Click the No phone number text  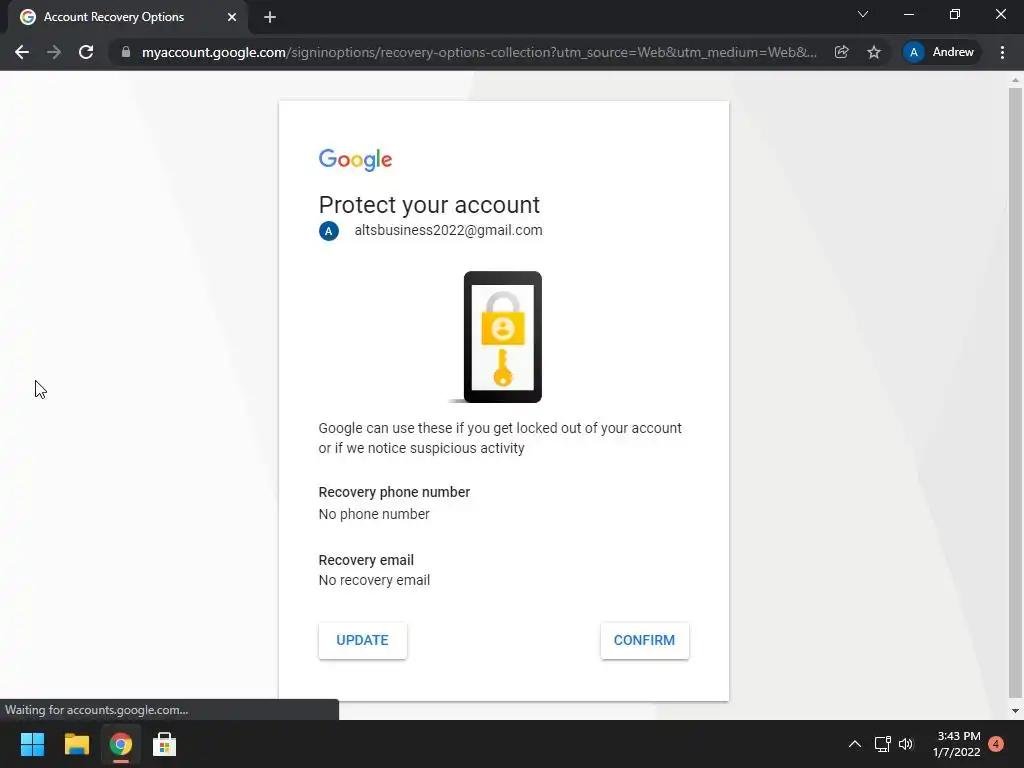point(374,515)
